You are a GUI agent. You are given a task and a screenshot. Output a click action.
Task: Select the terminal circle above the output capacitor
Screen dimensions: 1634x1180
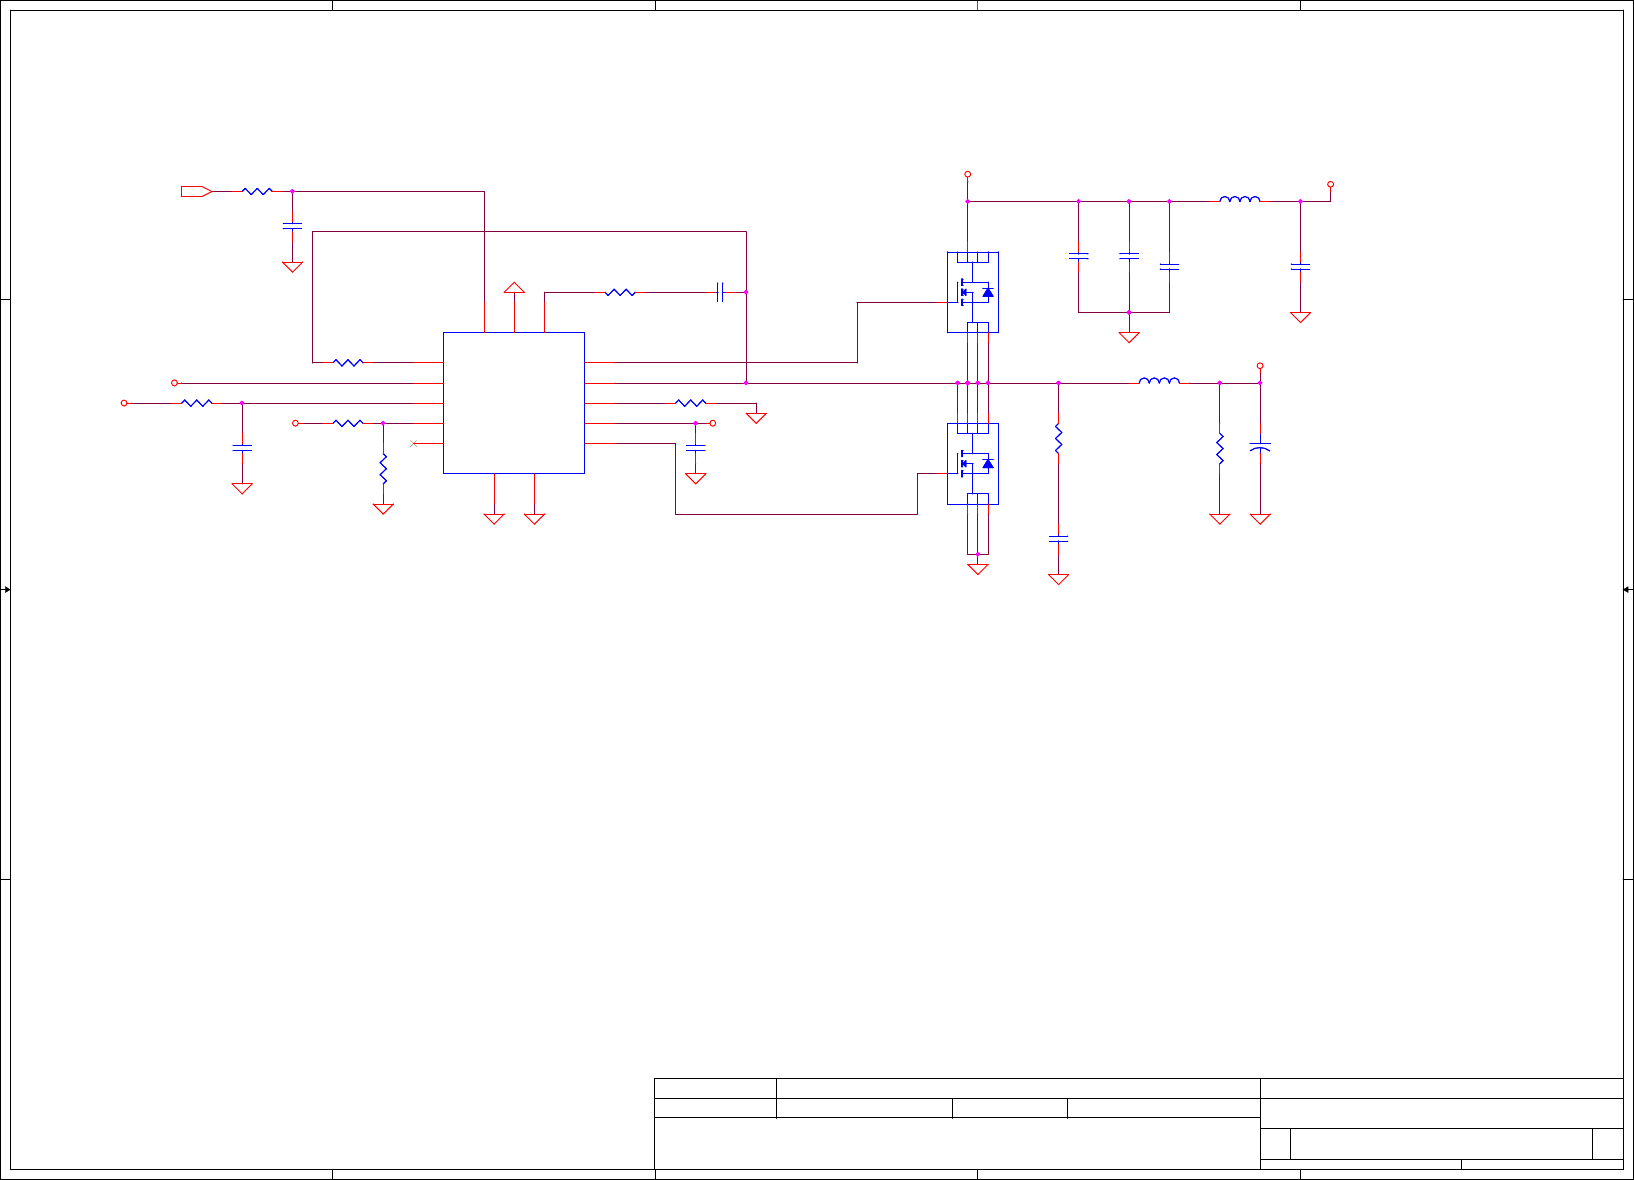point(1260,366)
